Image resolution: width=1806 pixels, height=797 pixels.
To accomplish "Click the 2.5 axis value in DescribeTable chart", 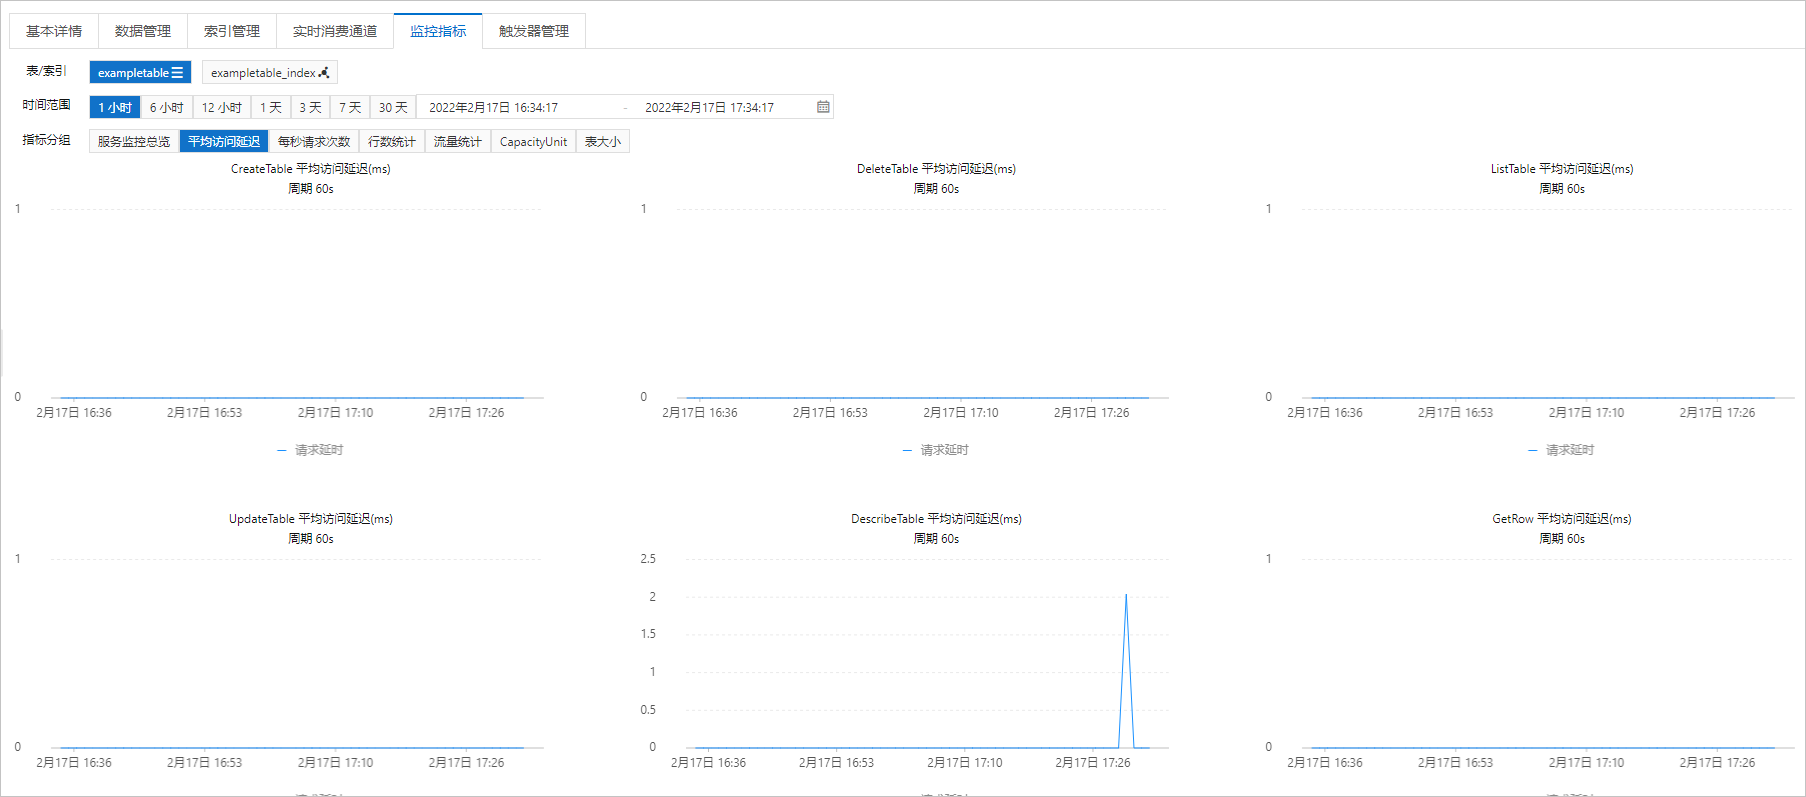I will tap(648, 559).
